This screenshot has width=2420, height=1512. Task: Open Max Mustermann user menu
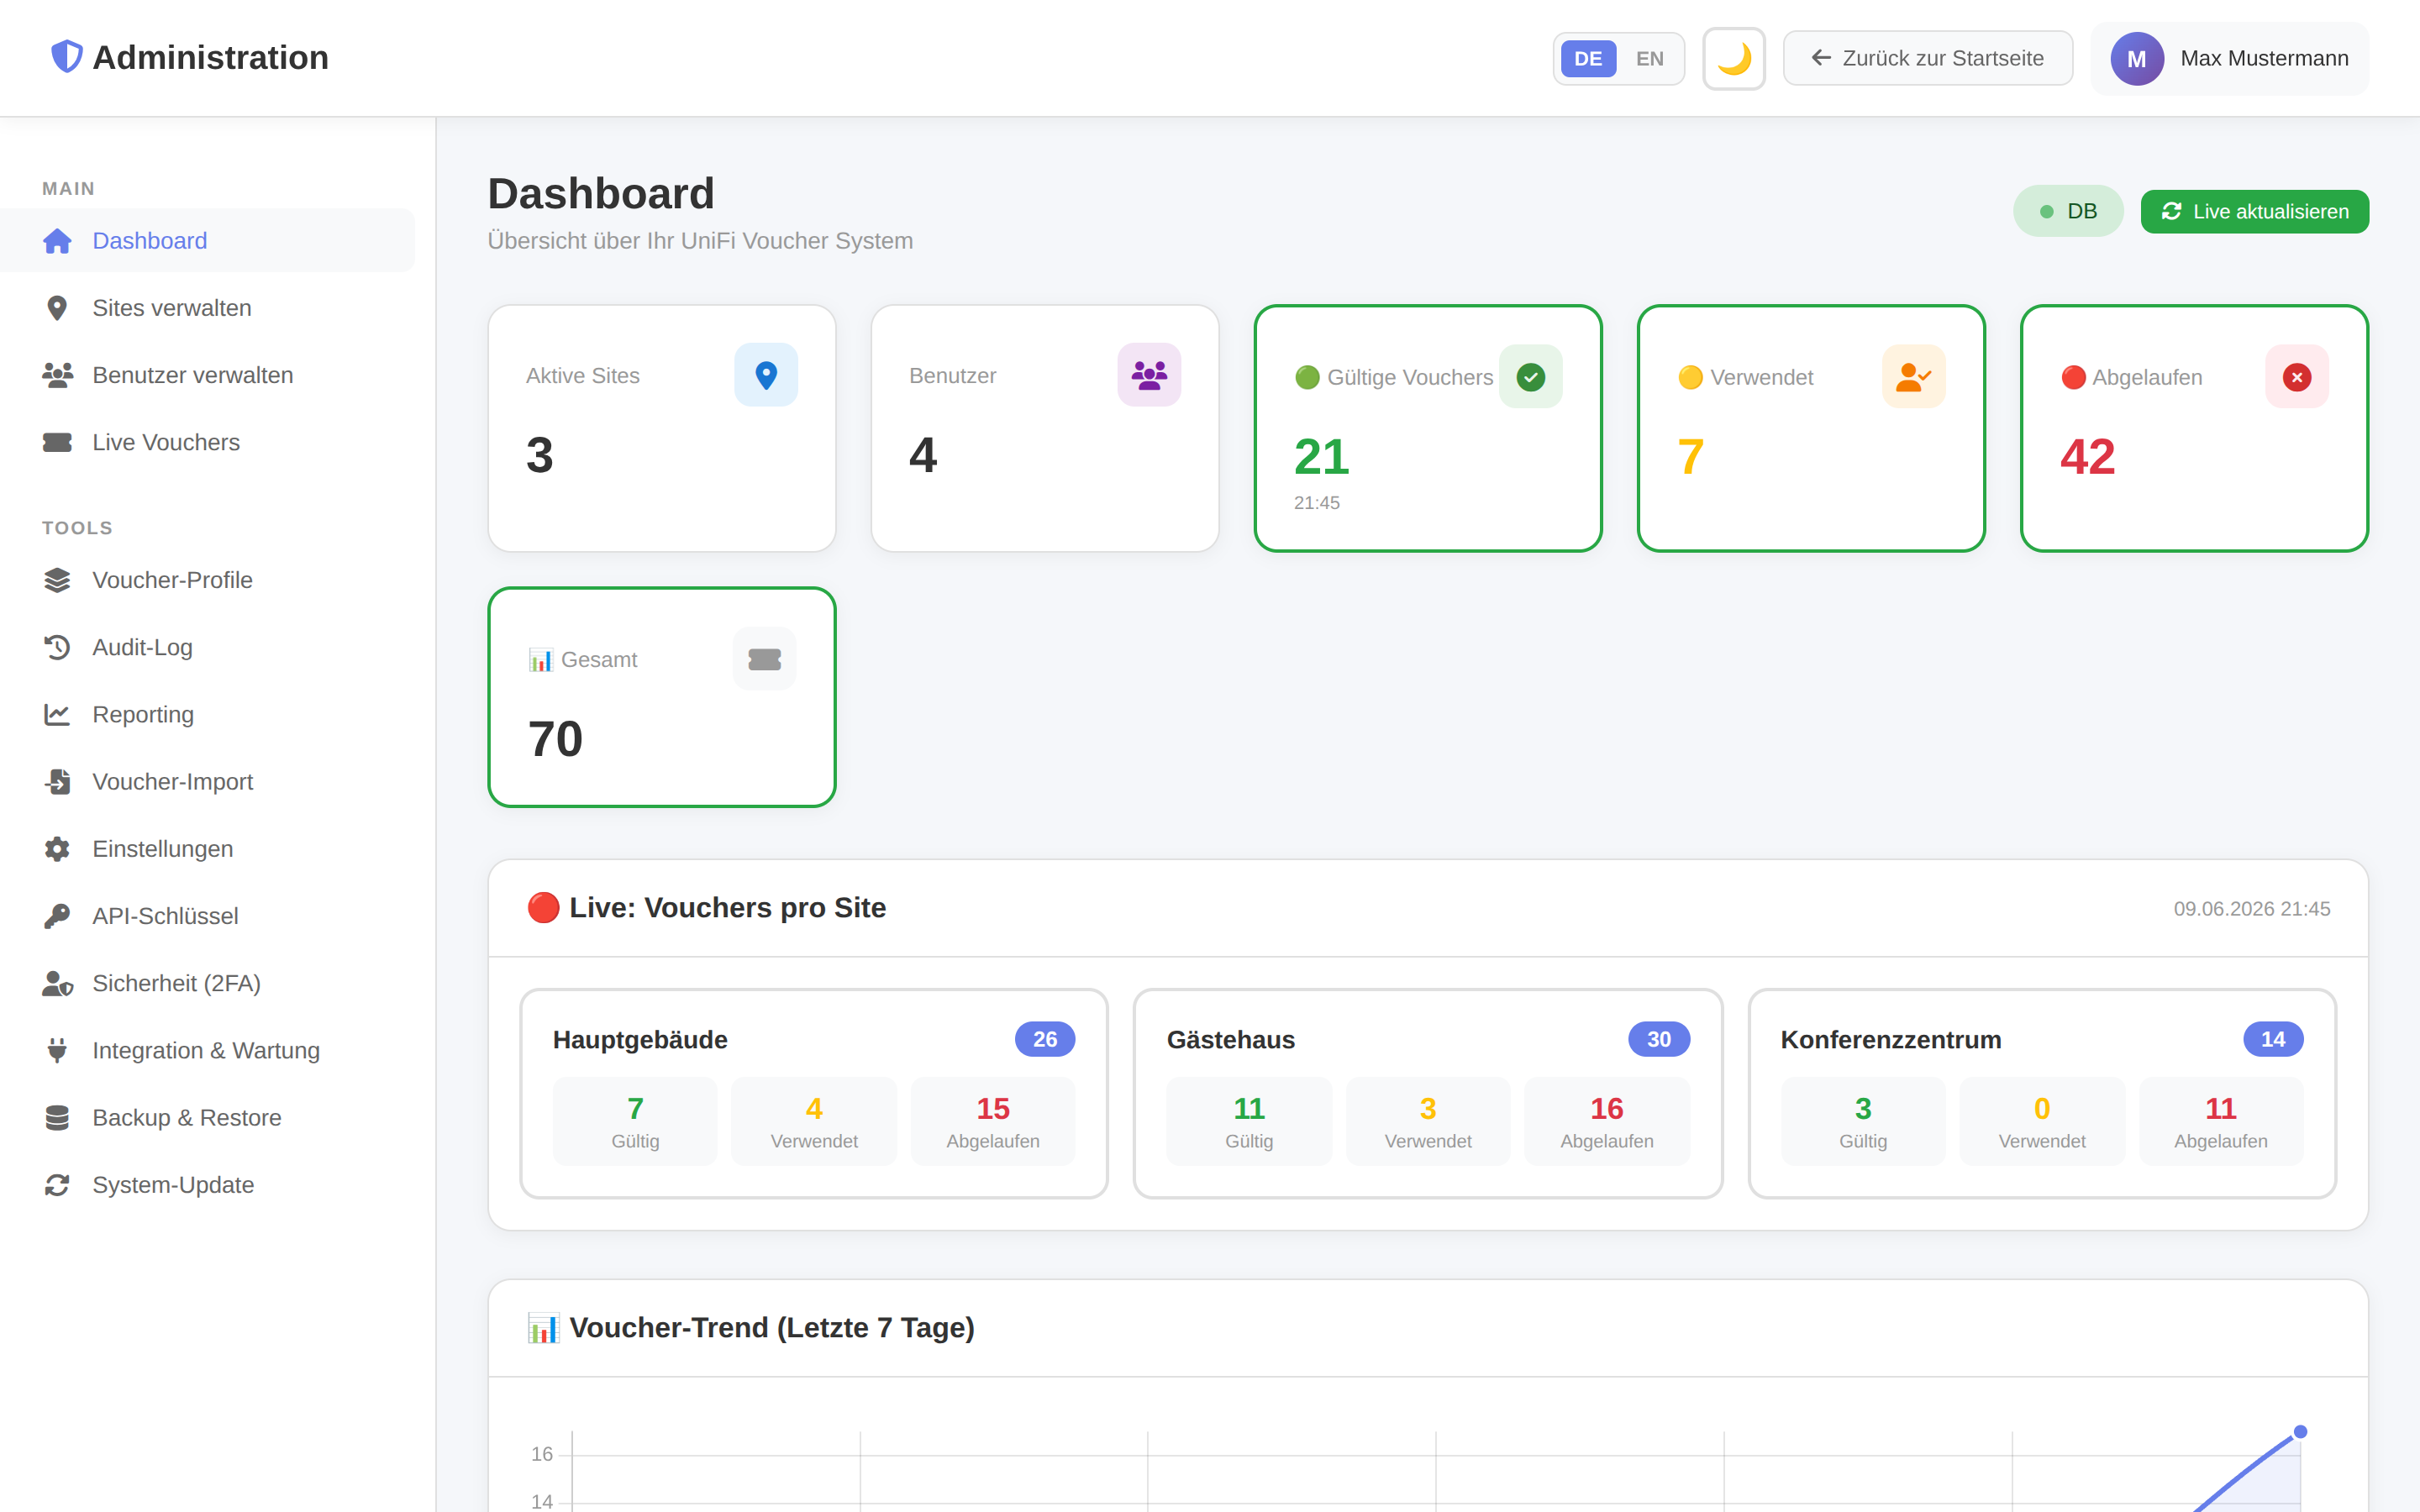click(2229, 58)
